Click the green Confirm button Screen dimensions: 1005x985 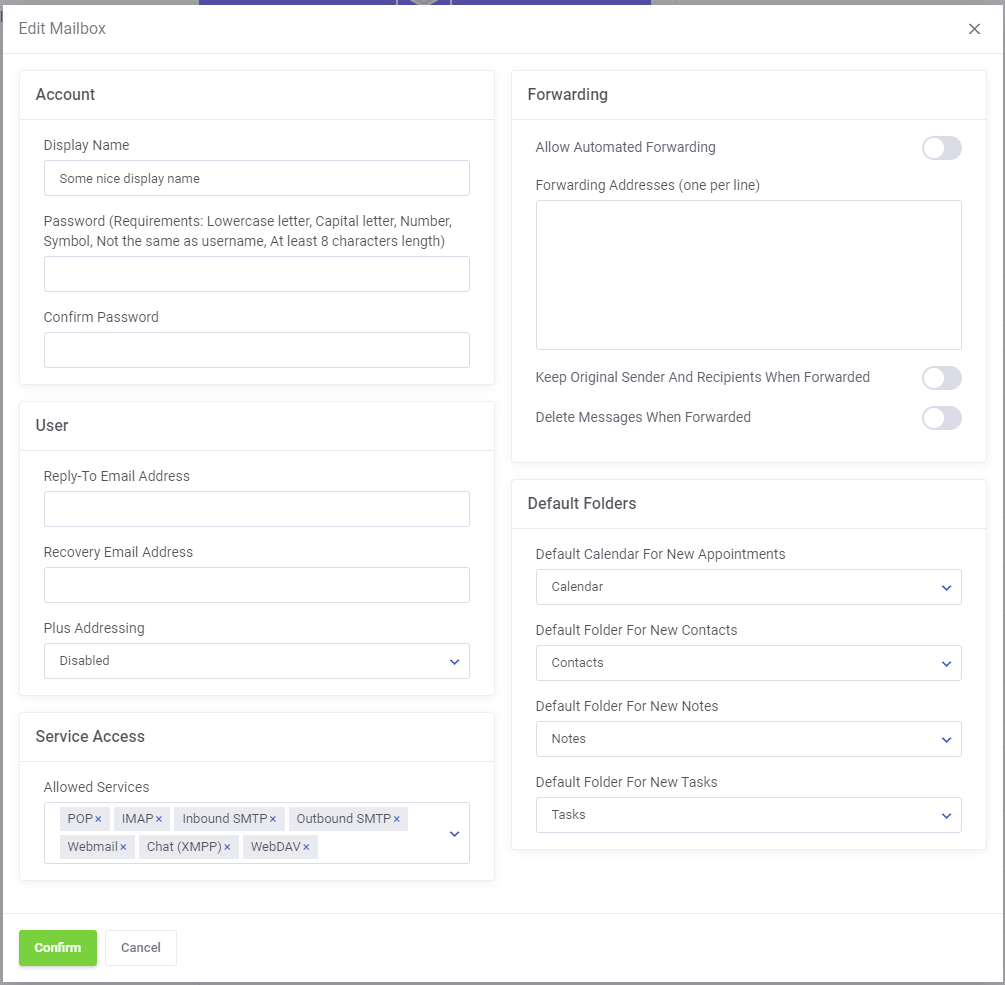pyautogui.click(x=58, y=948)
